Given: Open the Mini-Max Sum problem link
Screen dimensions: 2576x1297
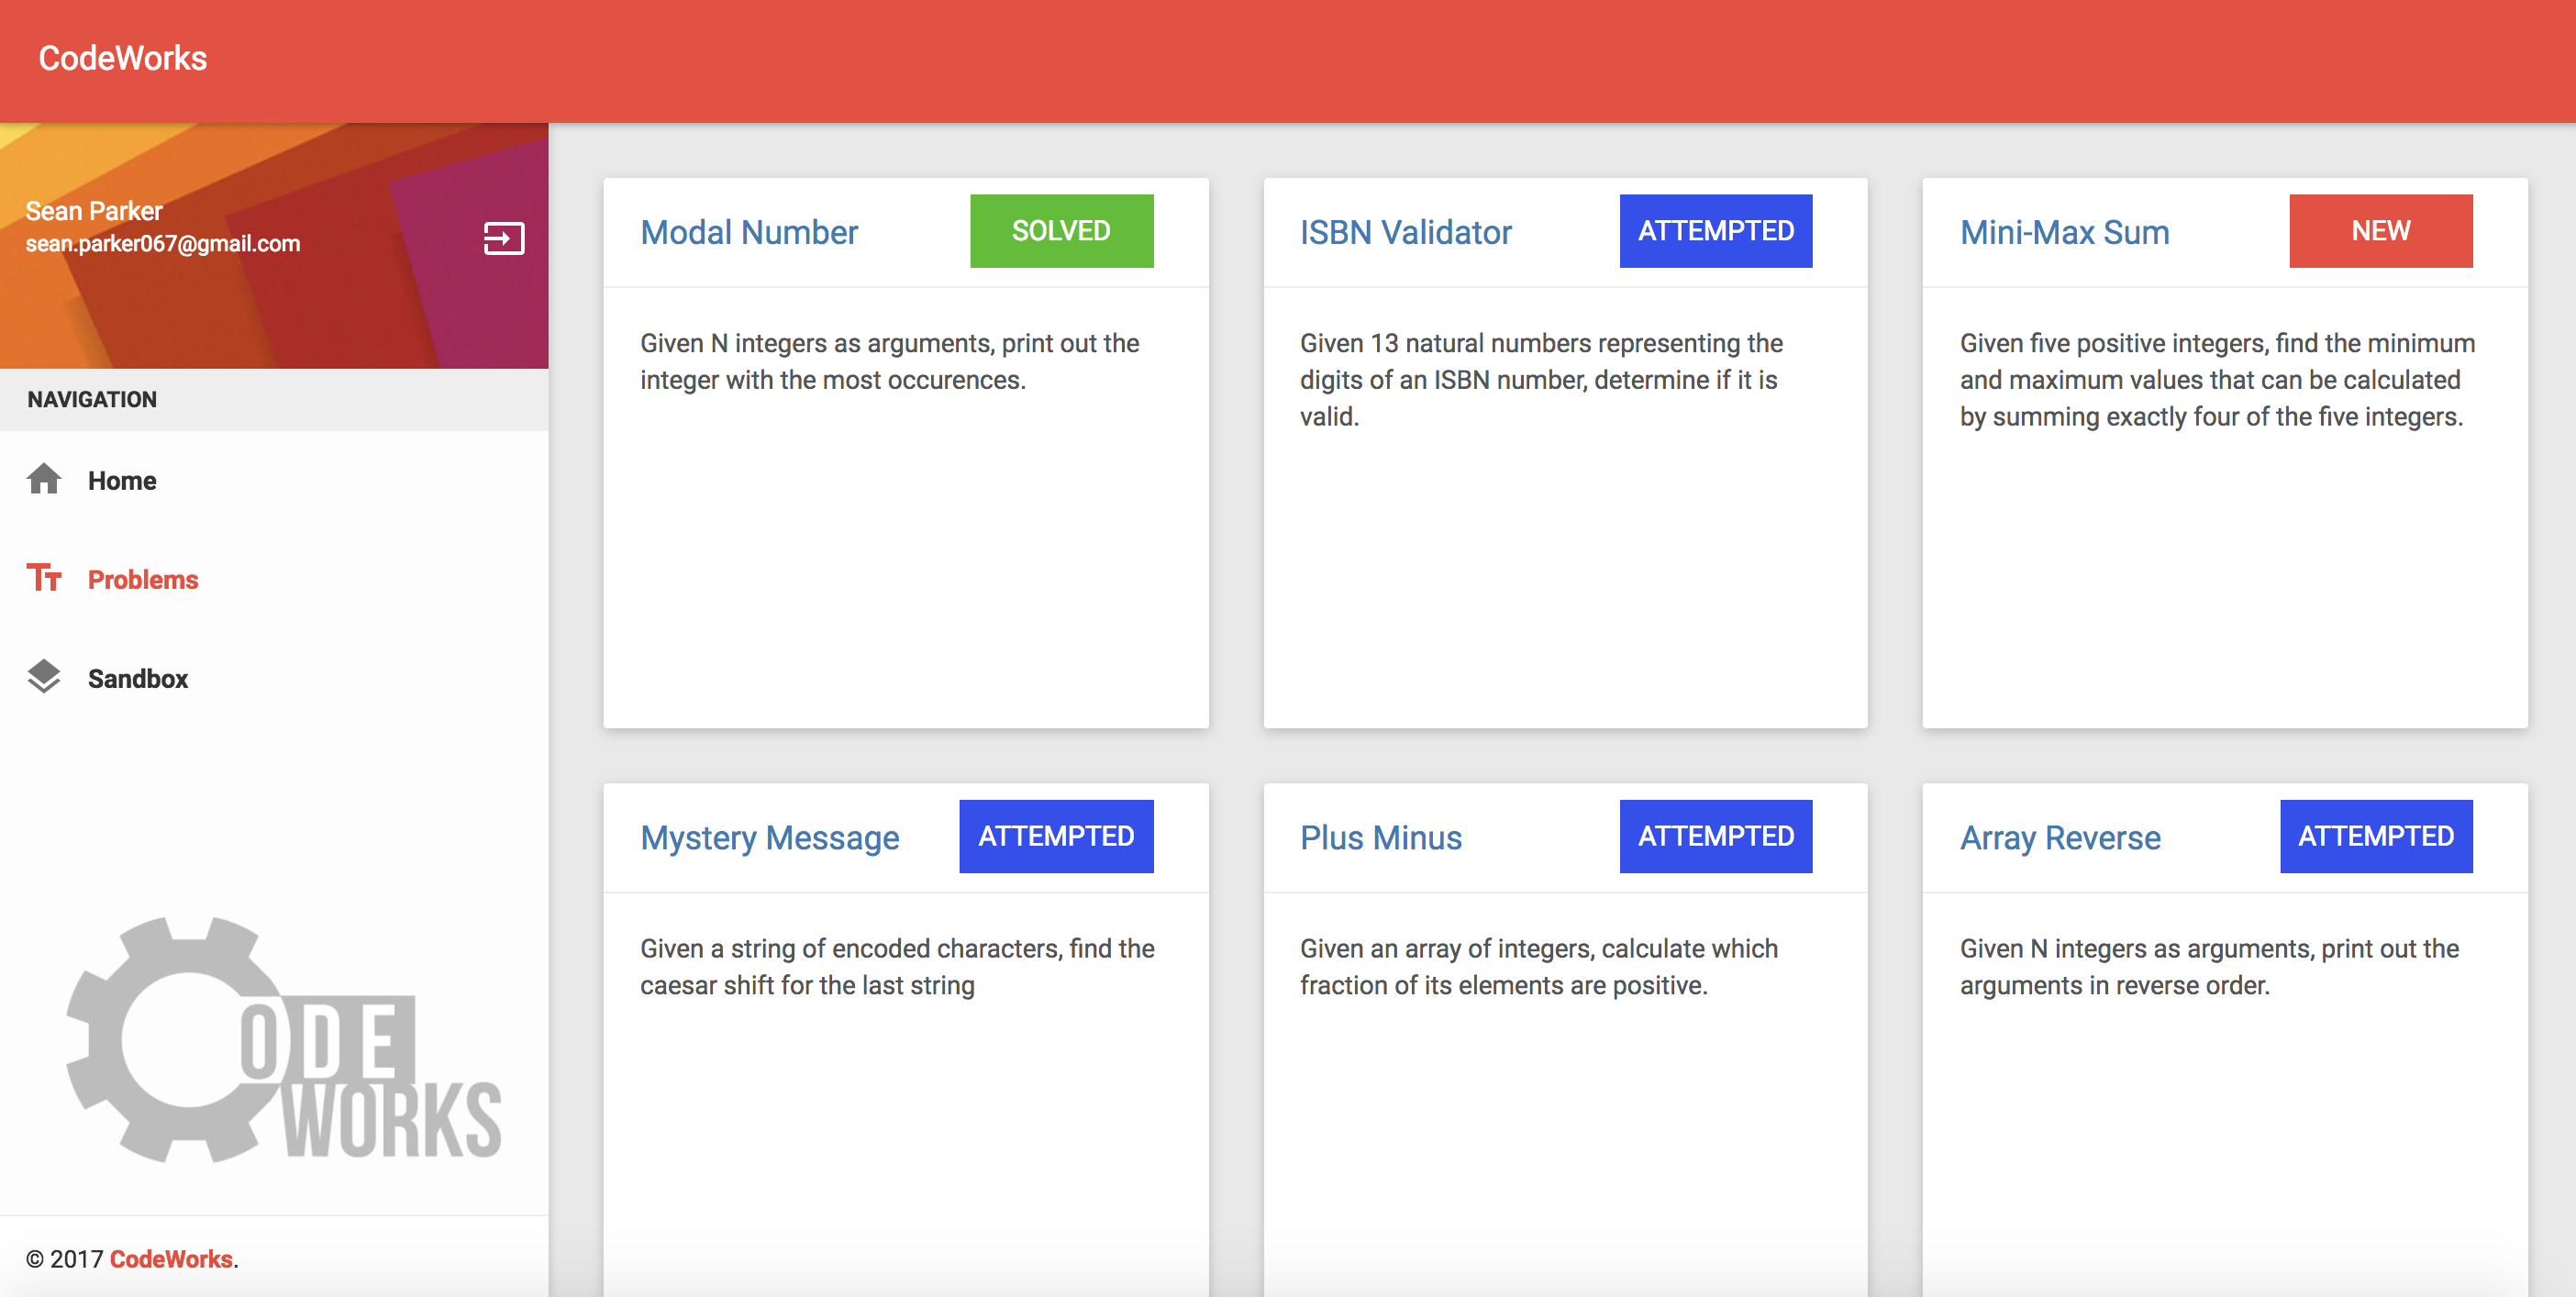Looking at the screenshot, I should [2063, 232].
